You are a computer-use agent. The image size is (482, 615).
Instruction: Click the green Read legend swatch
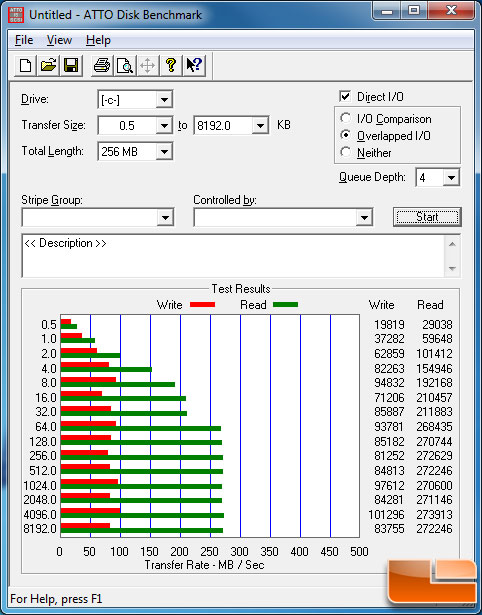(286, 304)
